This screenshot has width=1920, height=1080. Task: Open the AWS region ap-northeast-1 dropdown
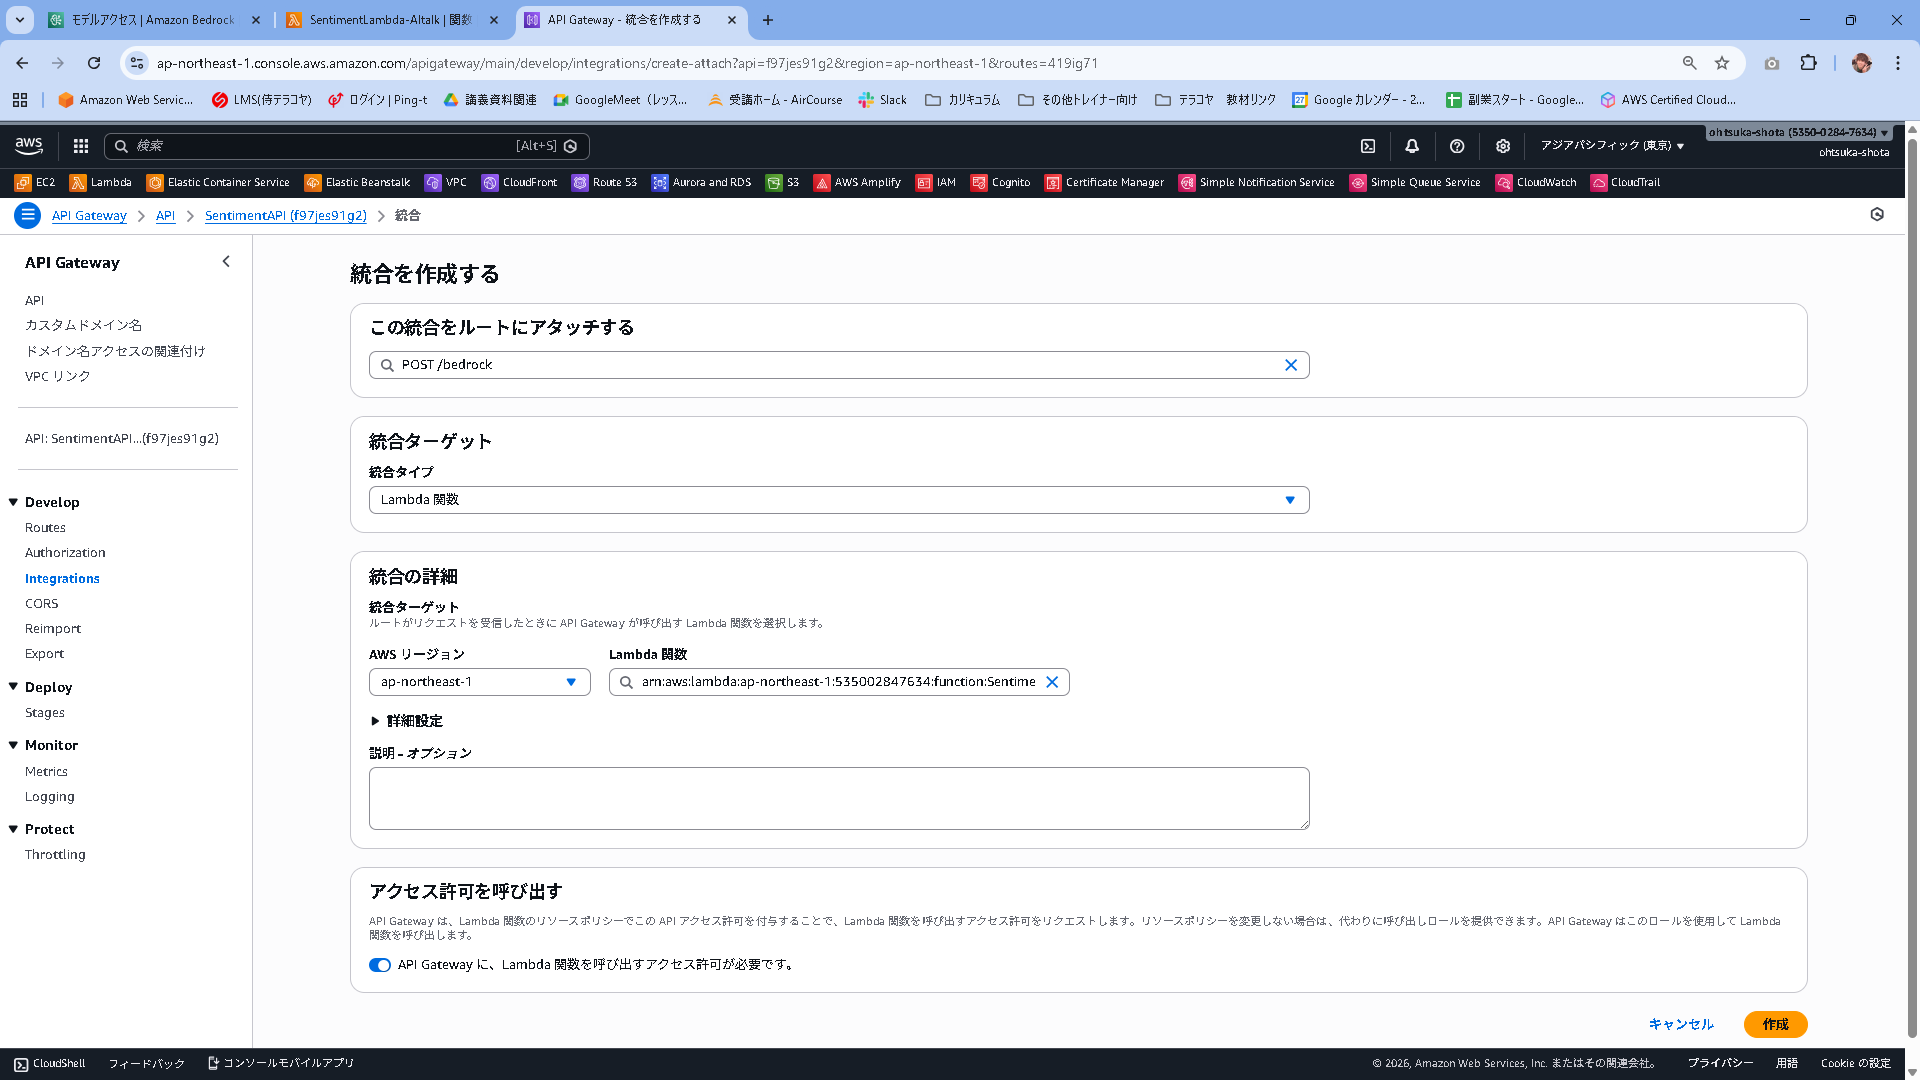(479, 682)
